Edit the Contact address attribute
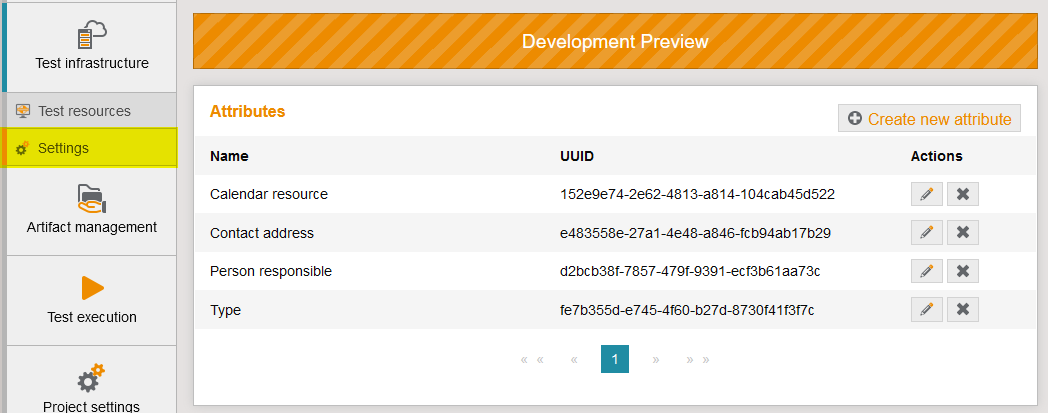 [x=926, y=233]
